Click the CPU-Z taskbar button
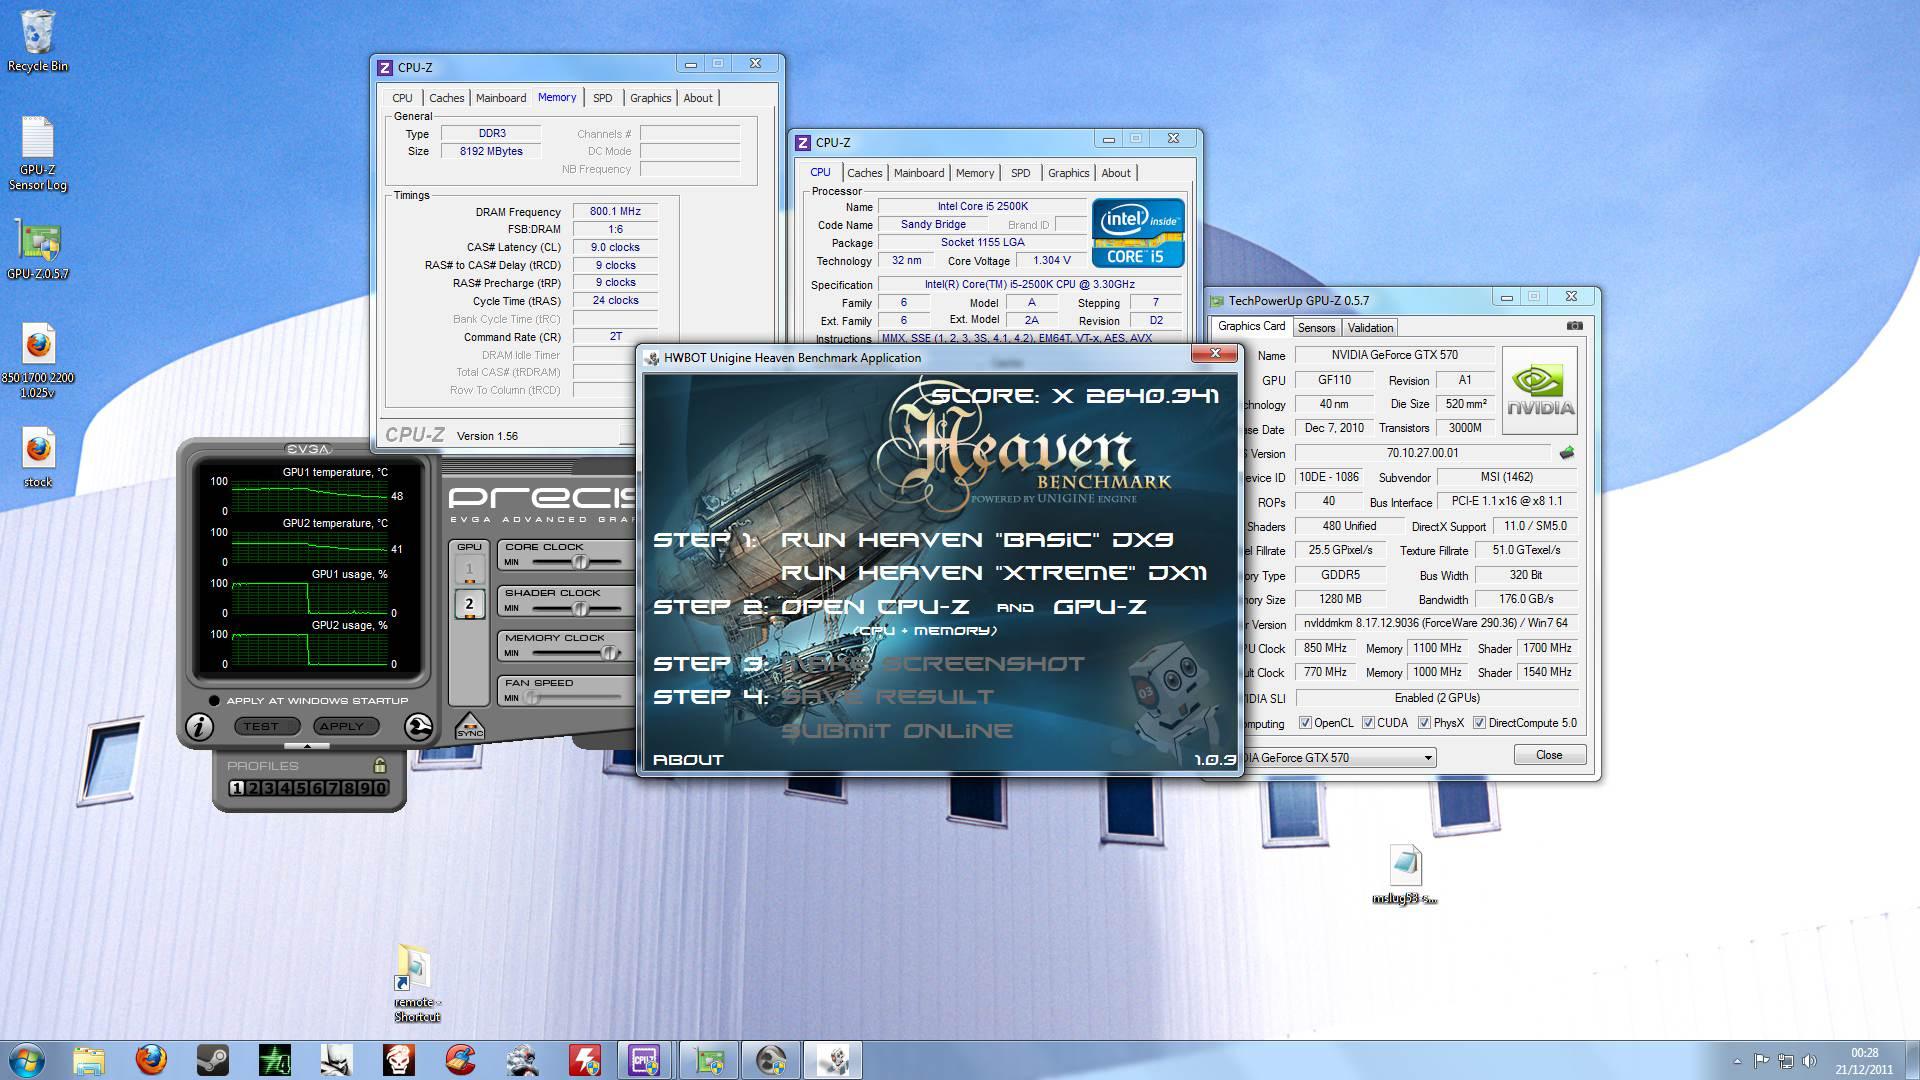This screenshot has height=1080, width=1920. pyautogui.click(x=645, y=1060)
